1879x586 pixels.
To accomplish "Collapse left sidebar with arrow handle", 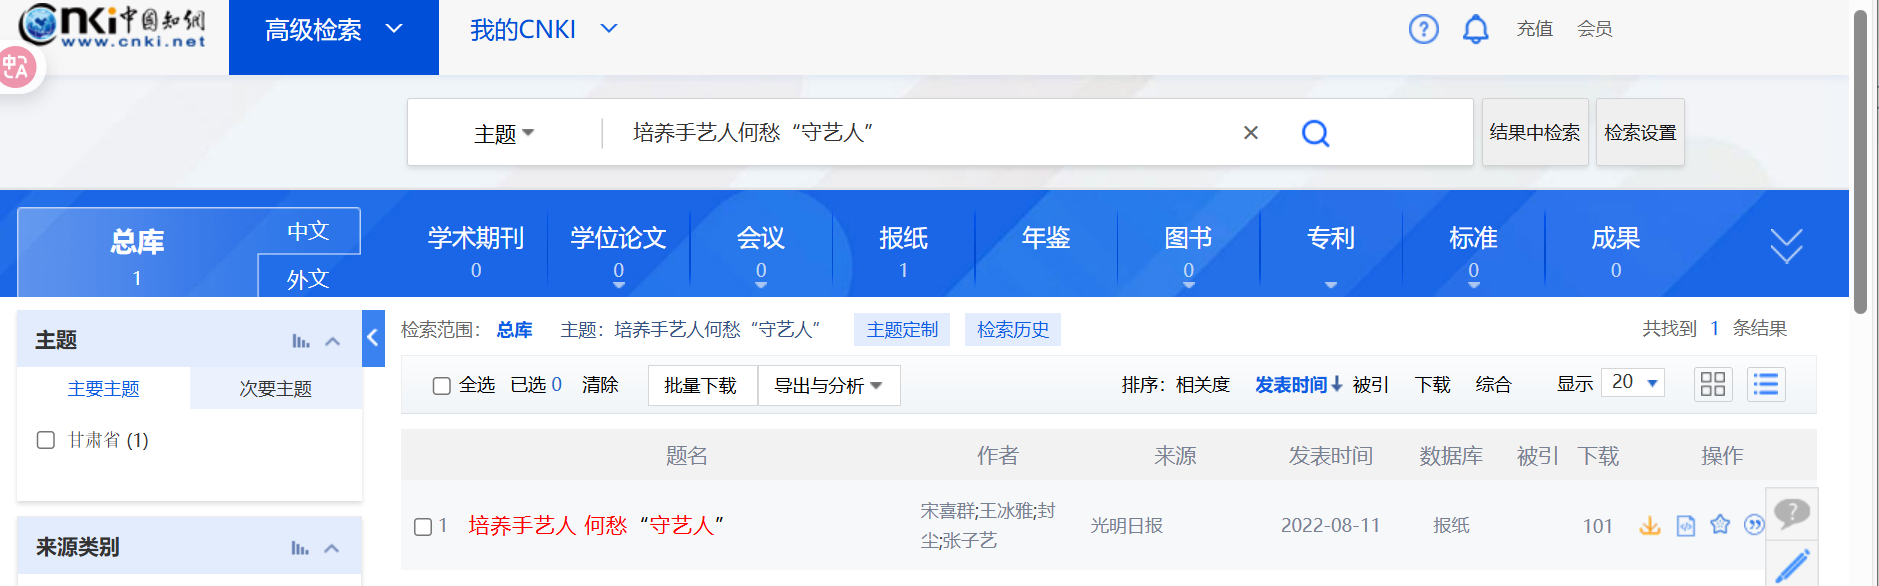I will [373, 338].
